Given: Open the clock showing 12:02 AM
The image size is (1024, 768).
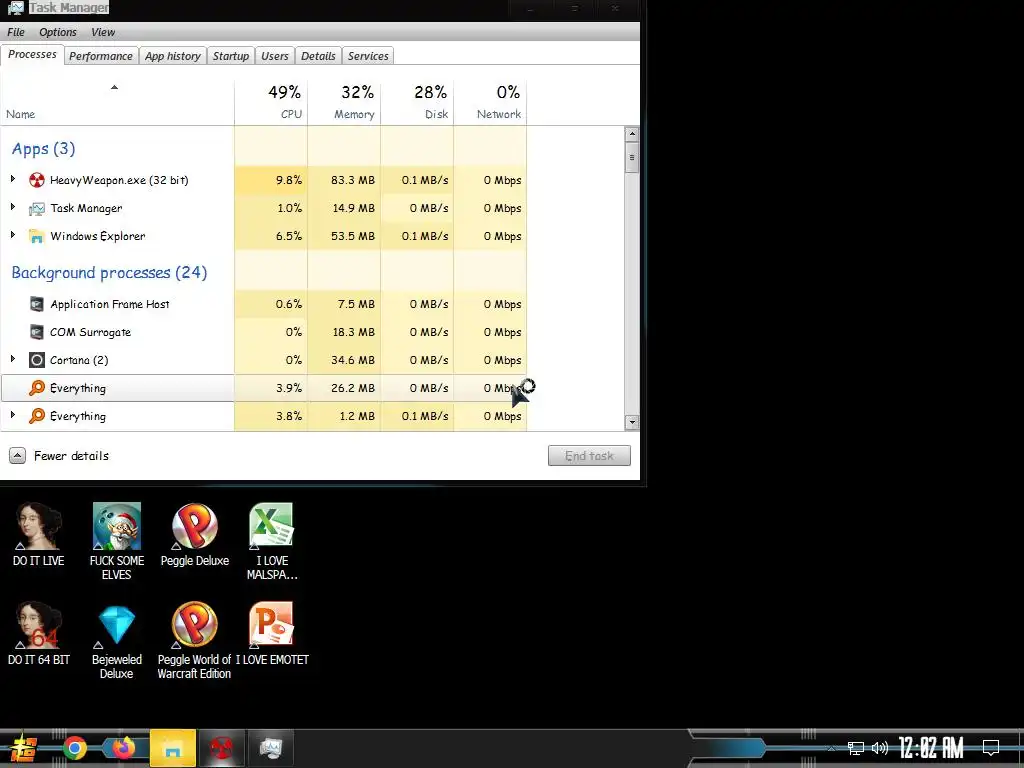Looking at the screenshot, I should pos(931,748).
